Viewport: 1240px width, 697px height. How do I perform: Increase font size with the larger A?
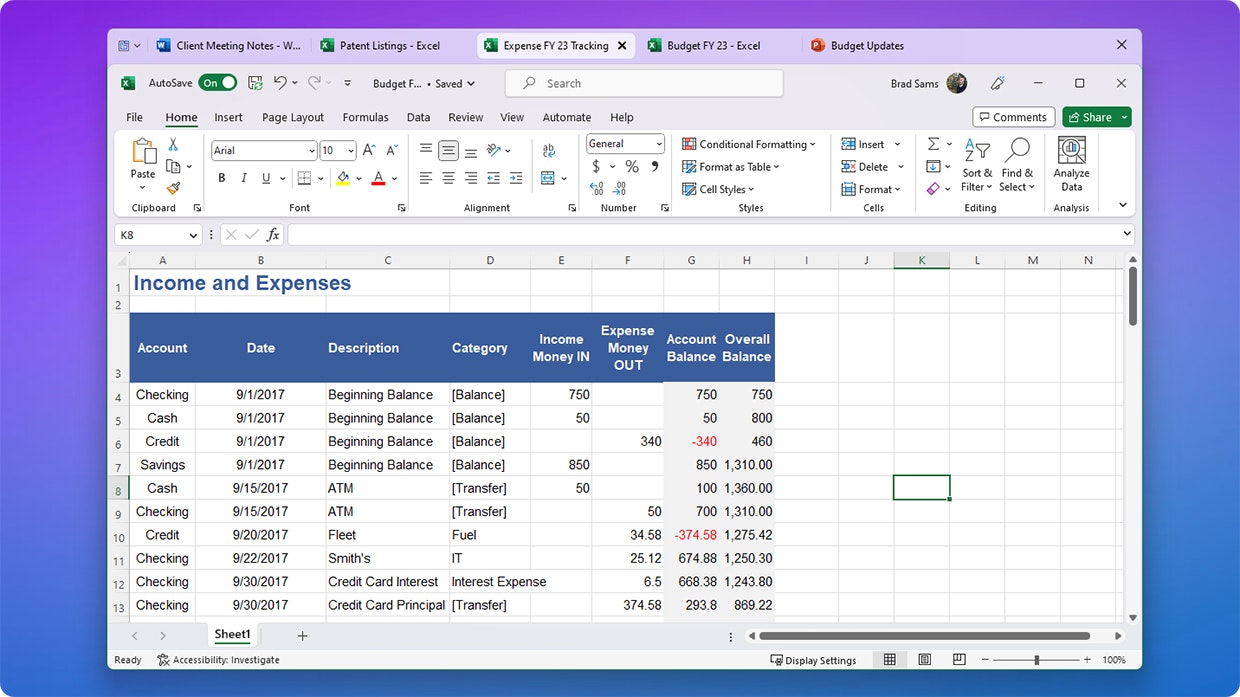369,151
